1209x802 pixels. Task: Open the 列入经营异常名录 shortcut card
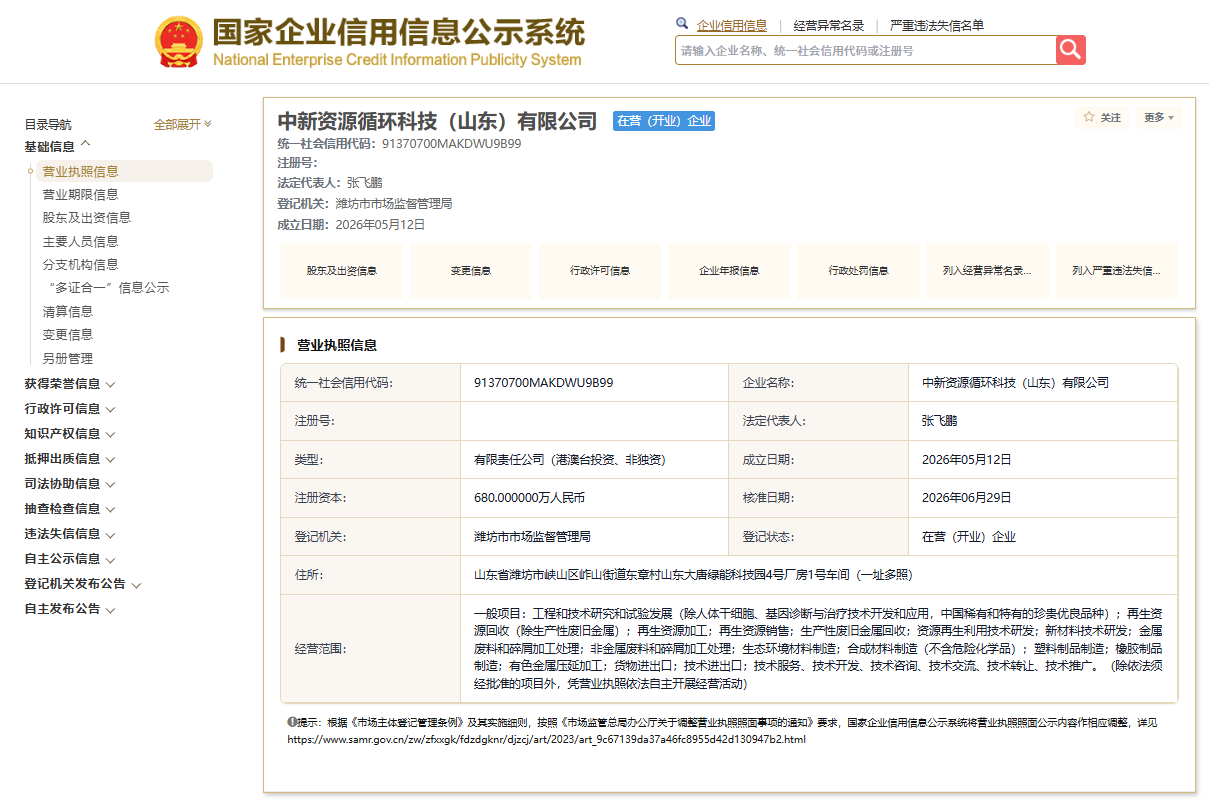[987, 270]
